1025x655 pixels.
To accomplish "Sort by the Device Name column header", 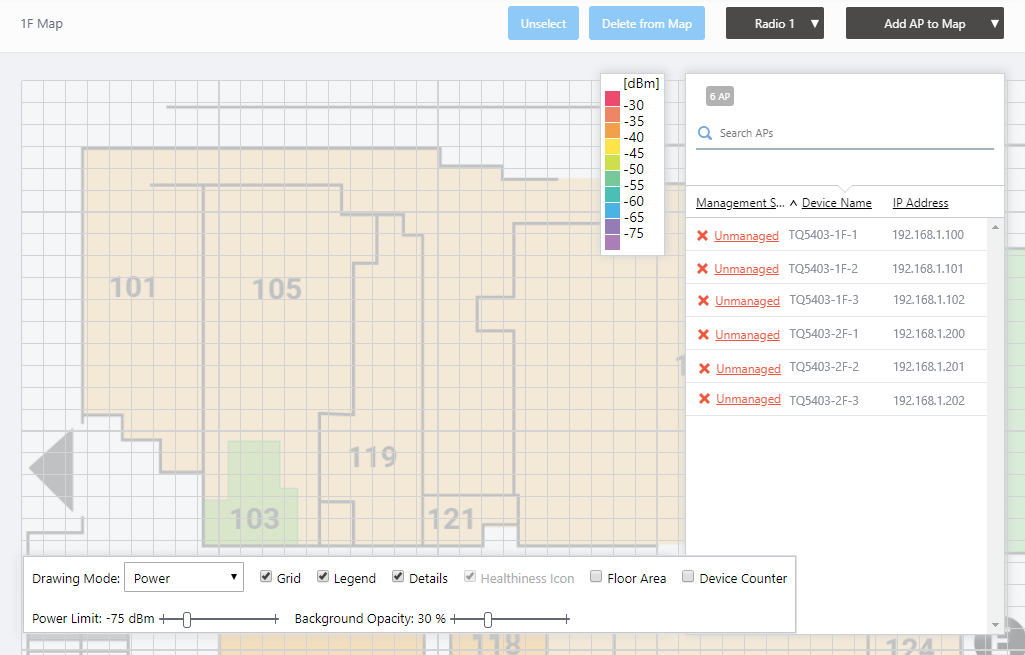I will tap(836, 203).
